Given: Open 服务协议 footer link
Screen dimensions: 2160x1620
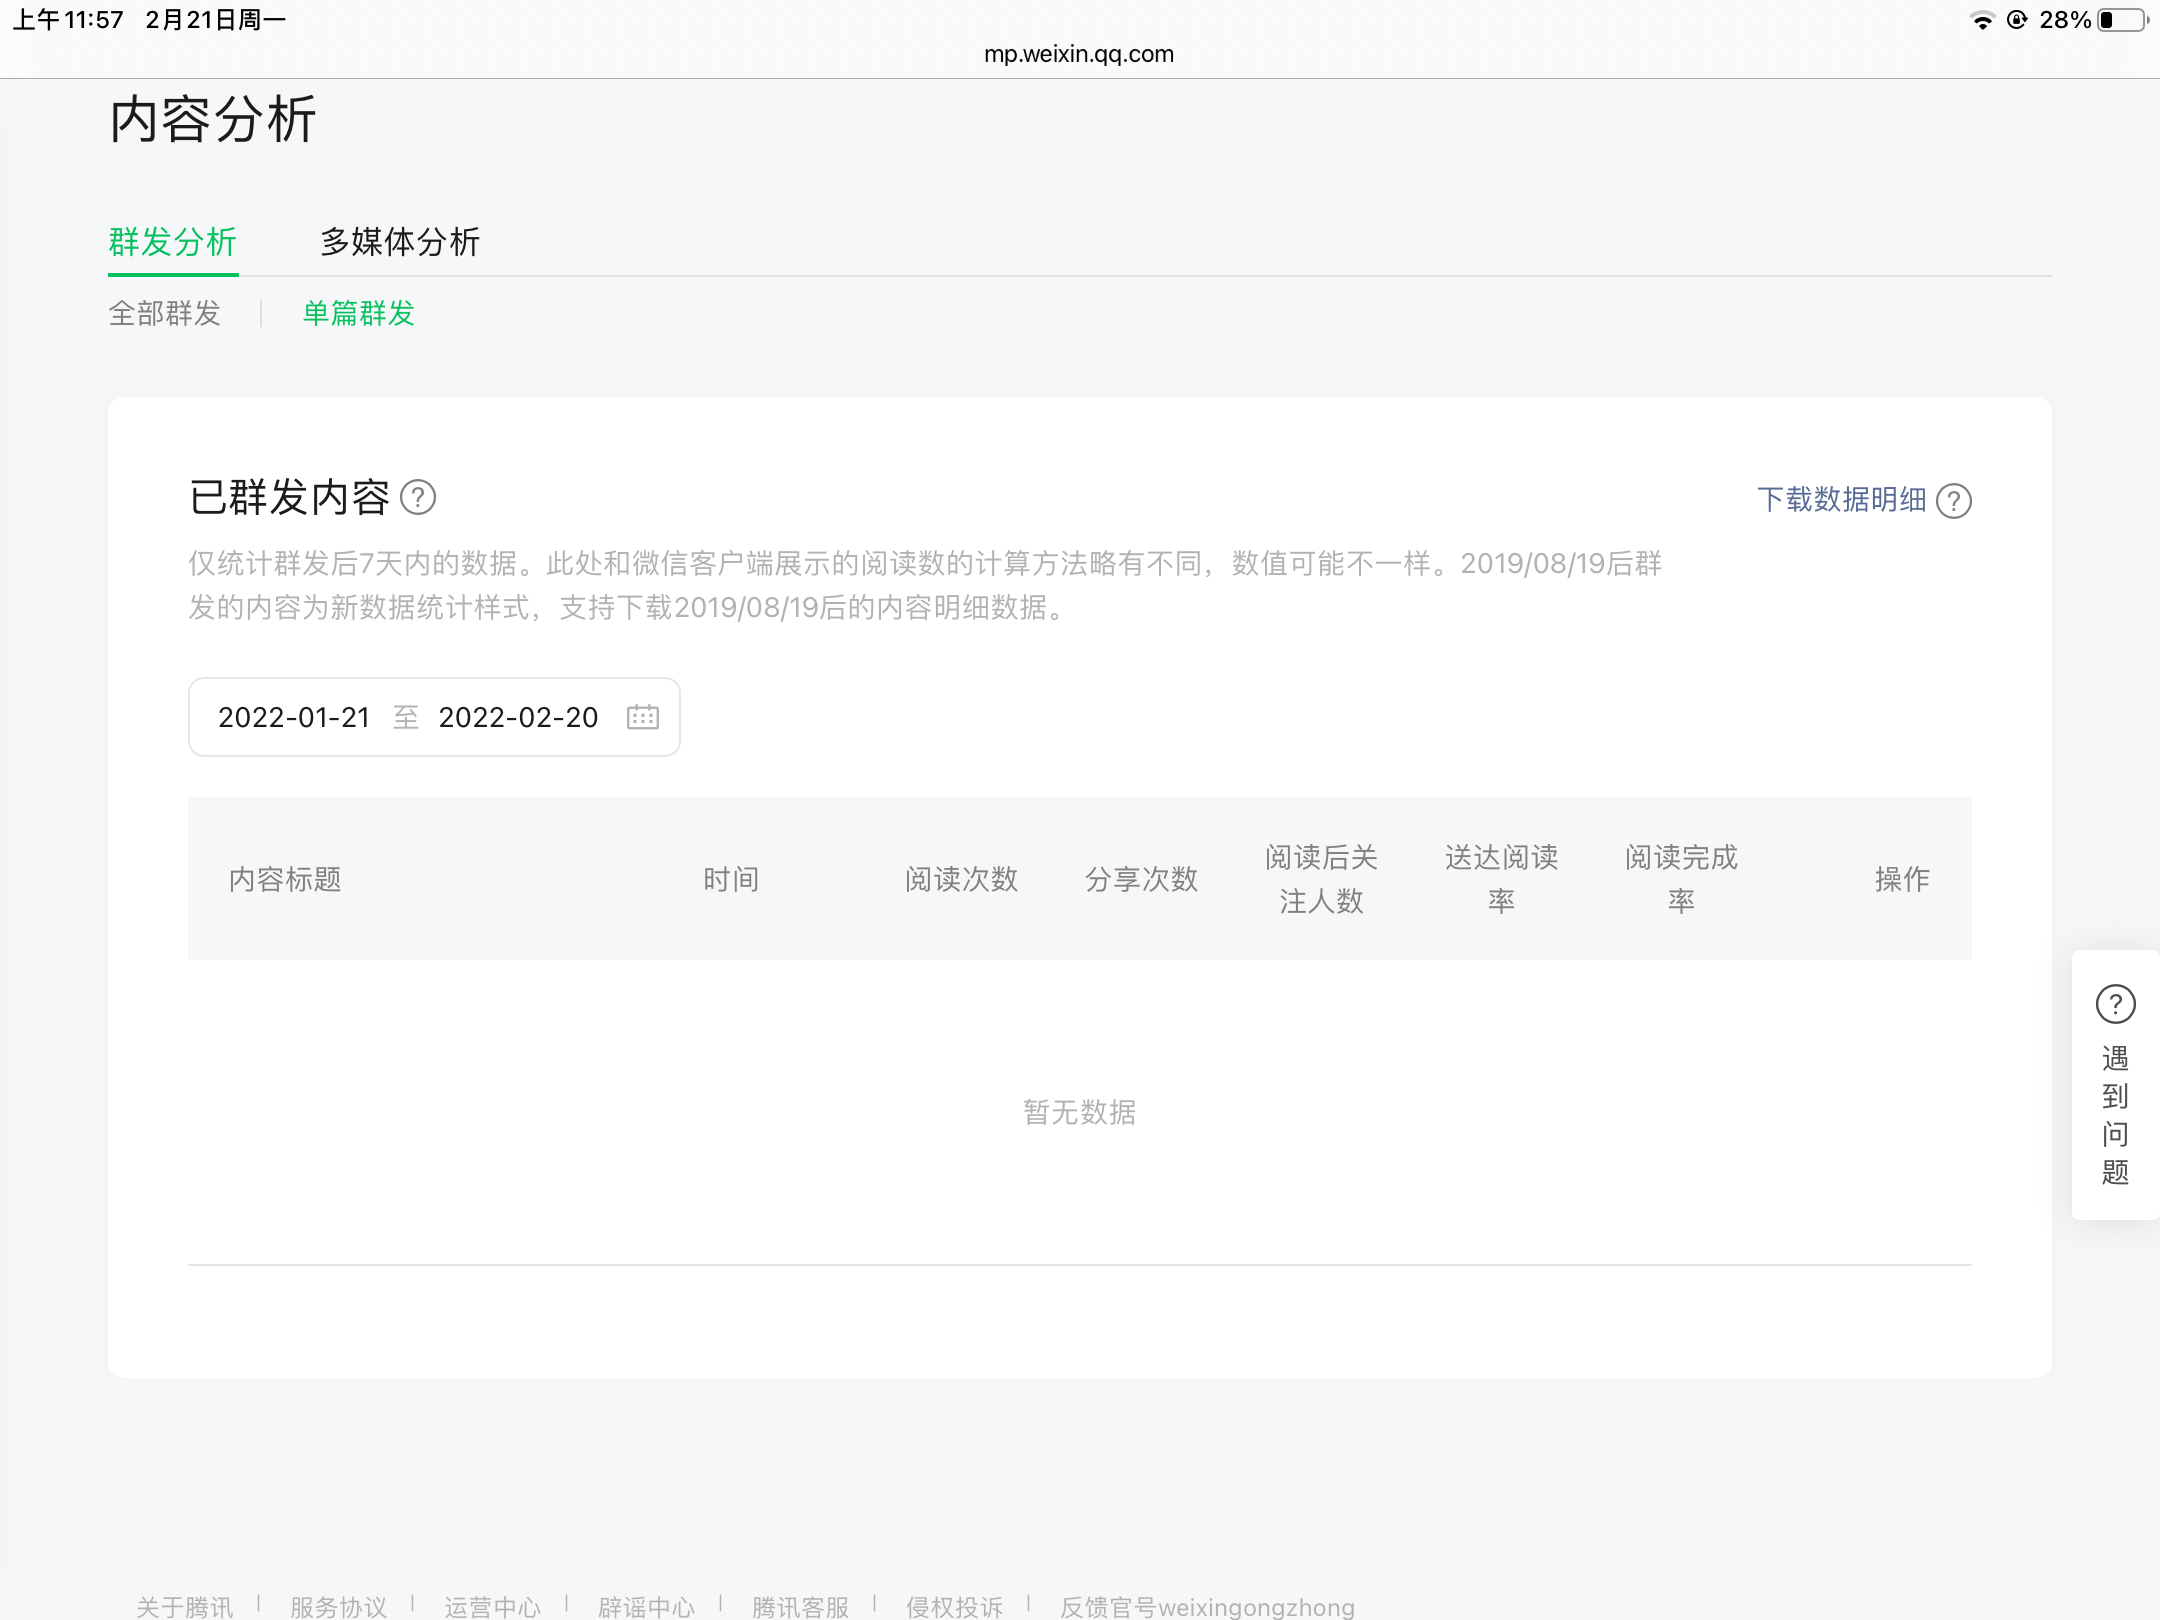Looking at the screenshot, I should coord(339,1606).
